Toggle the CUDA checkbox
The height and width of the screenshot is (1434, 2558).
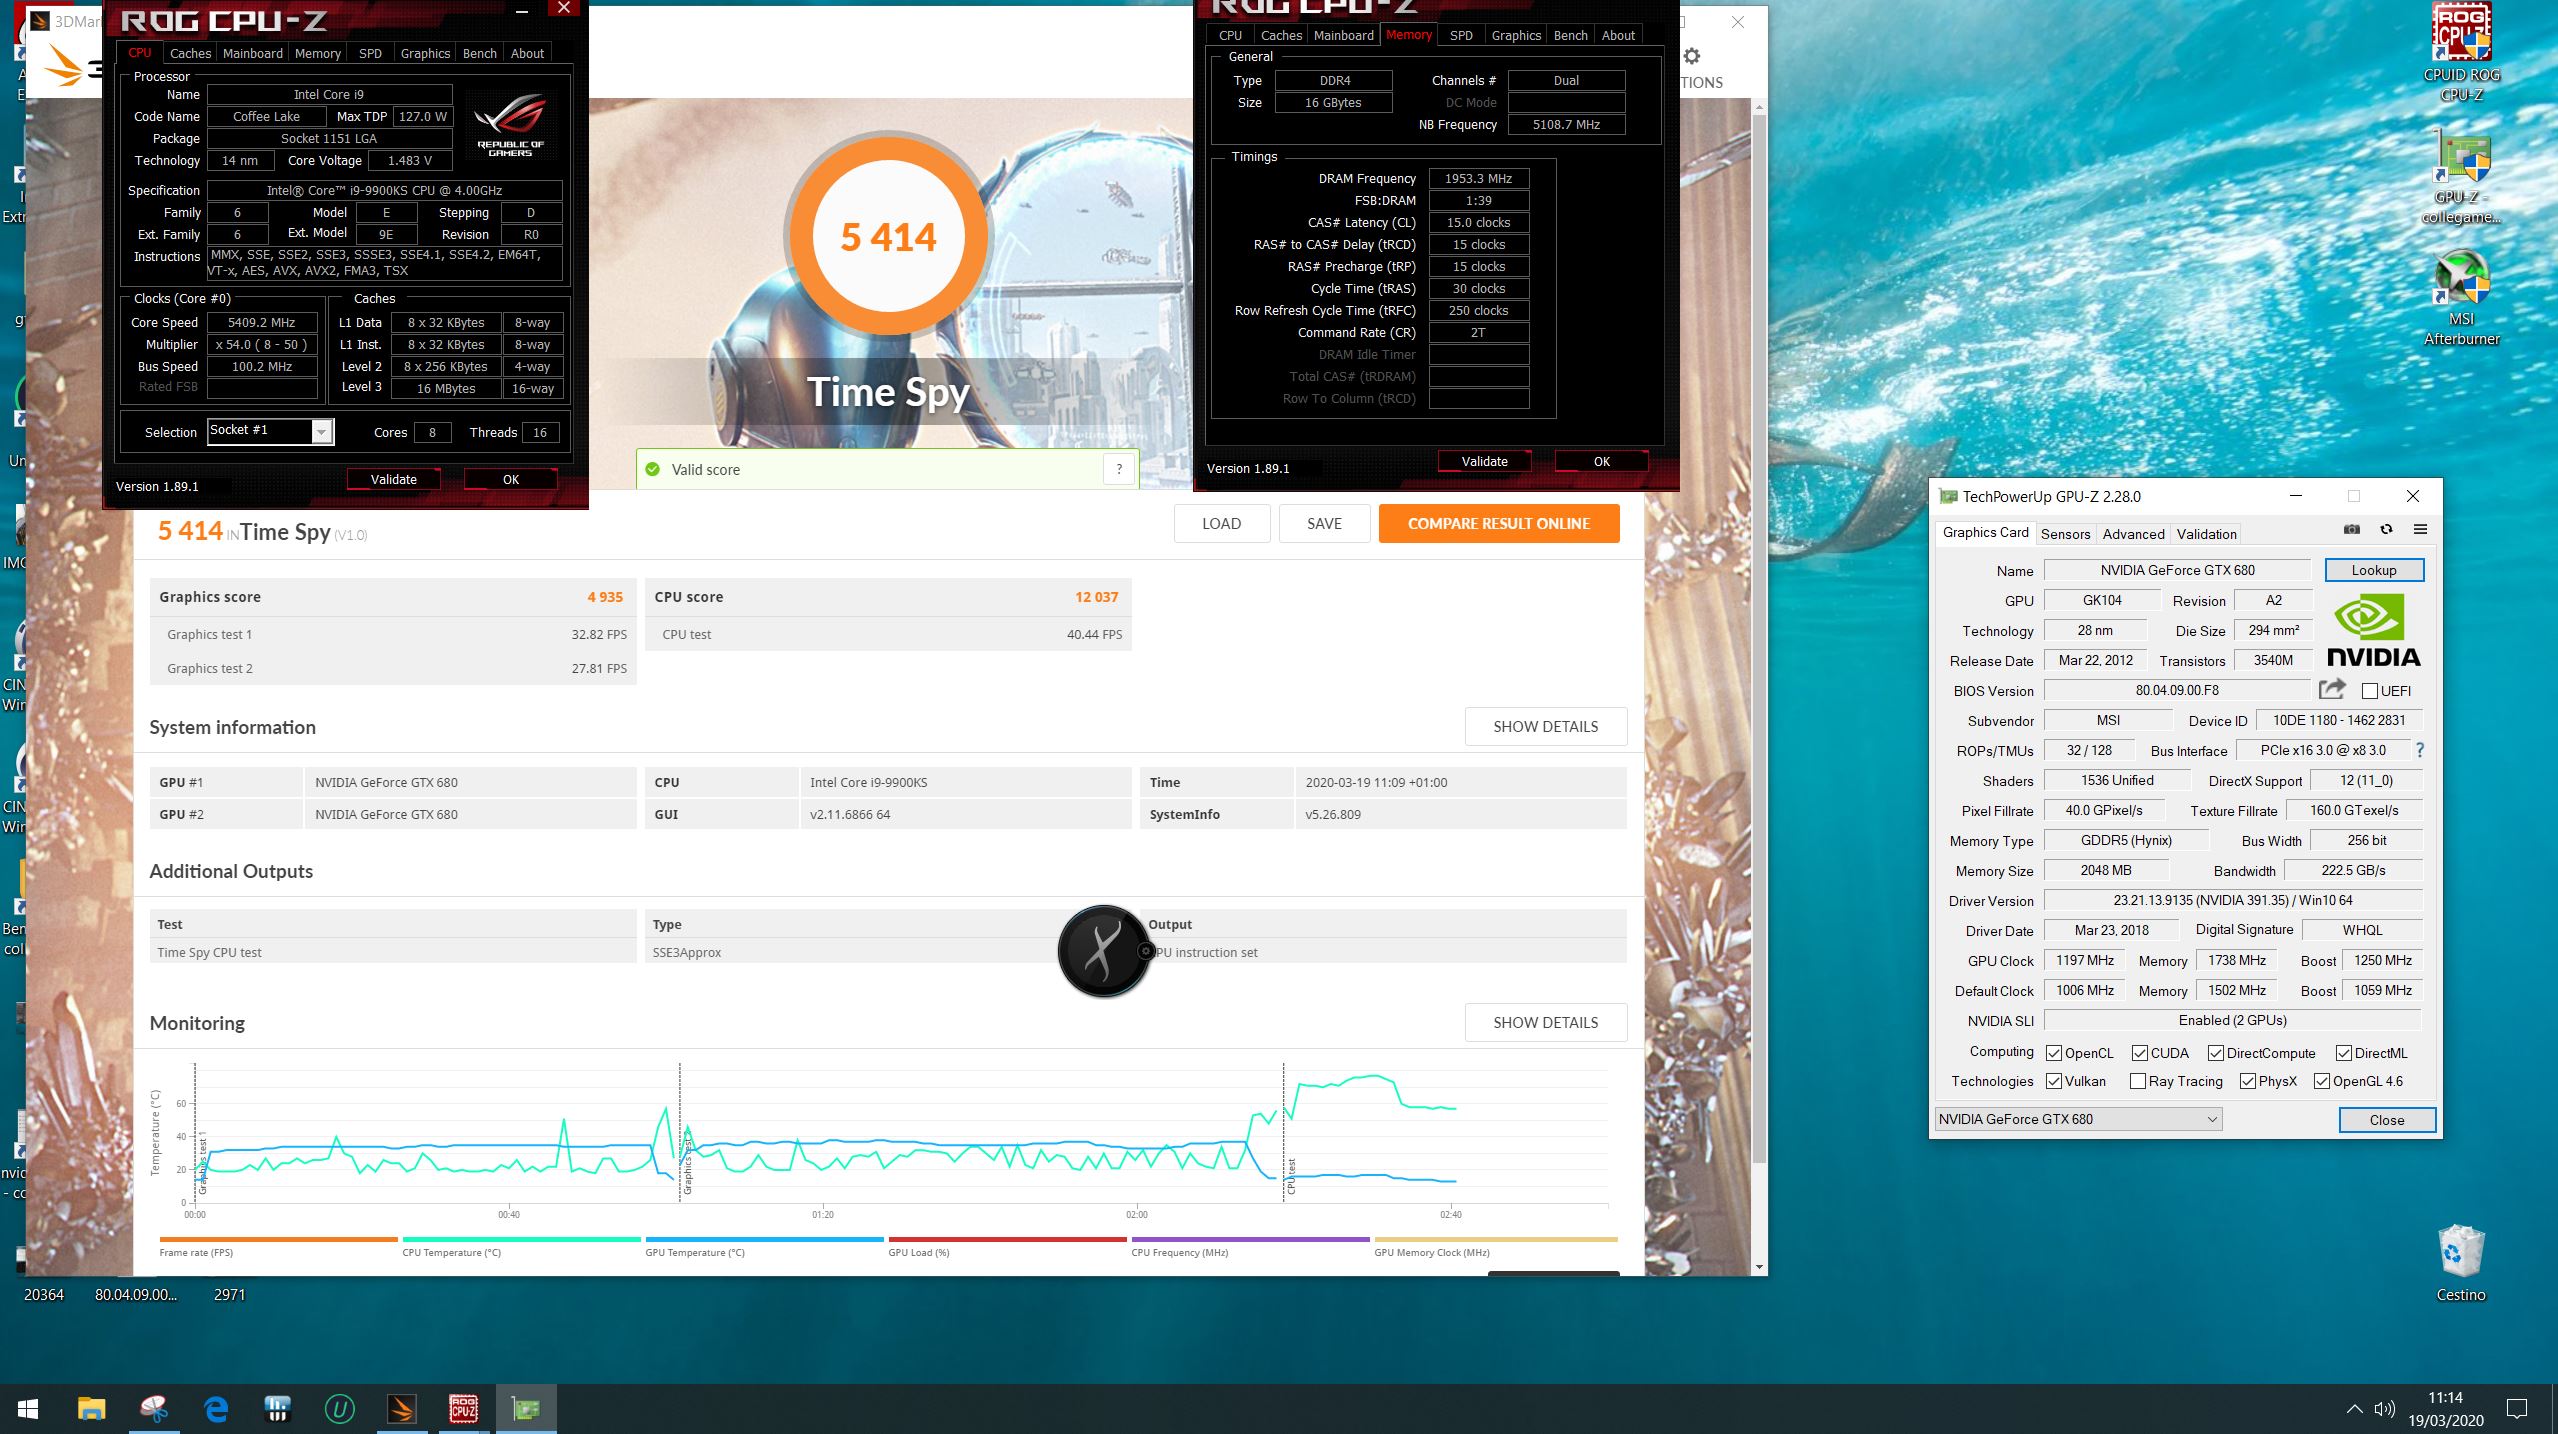tap(2140, 1053)
